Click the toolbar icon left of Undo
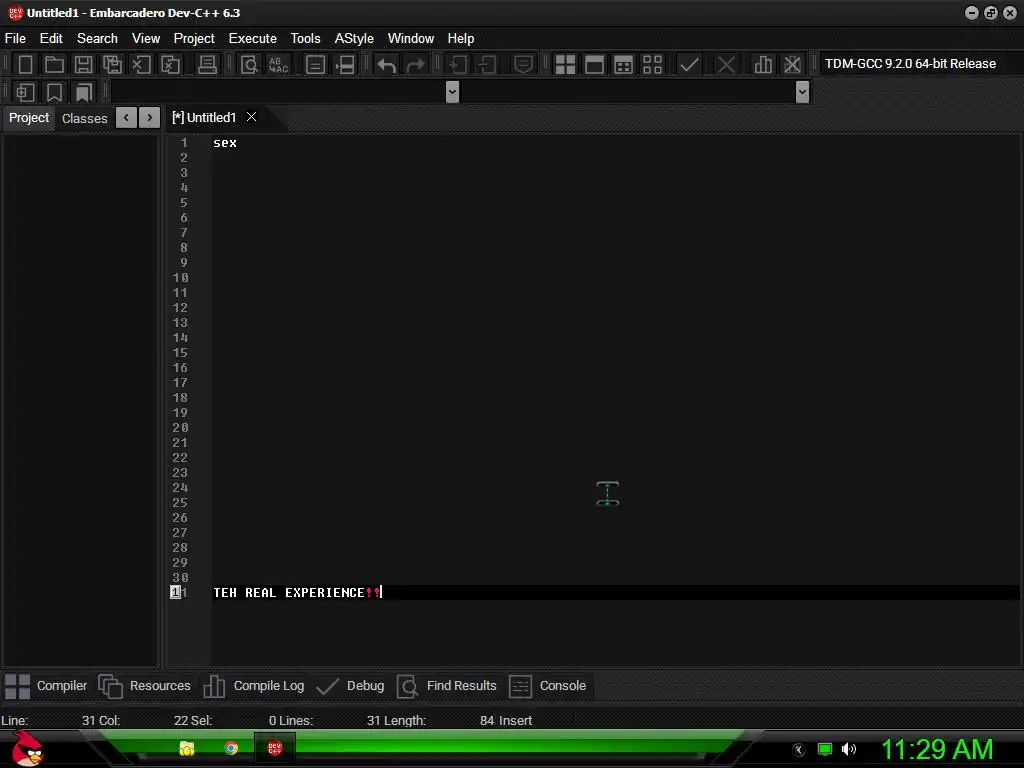This screenshot has width=1024, height=768. click(x=345, y=64)
